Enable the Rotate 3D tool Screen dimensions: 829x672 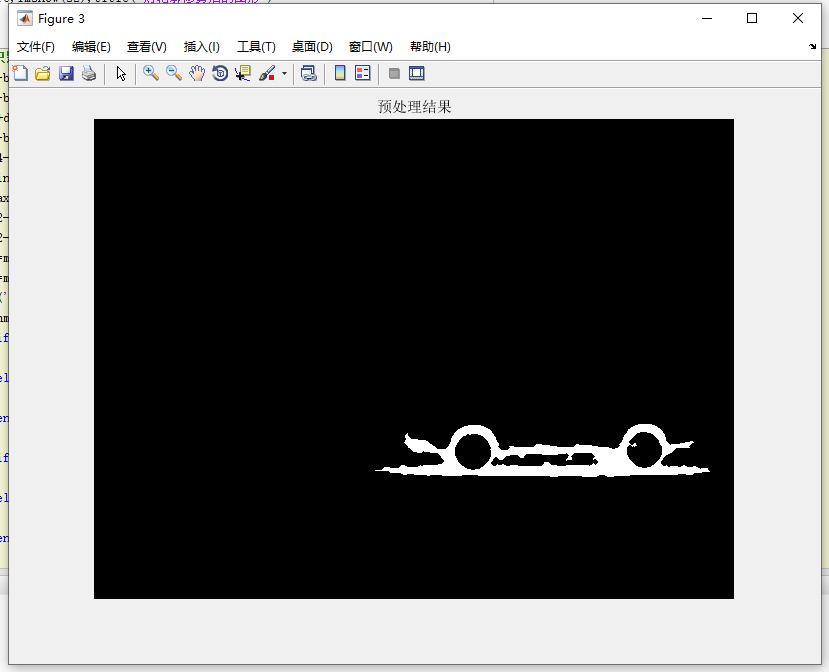tap(220, 73)
